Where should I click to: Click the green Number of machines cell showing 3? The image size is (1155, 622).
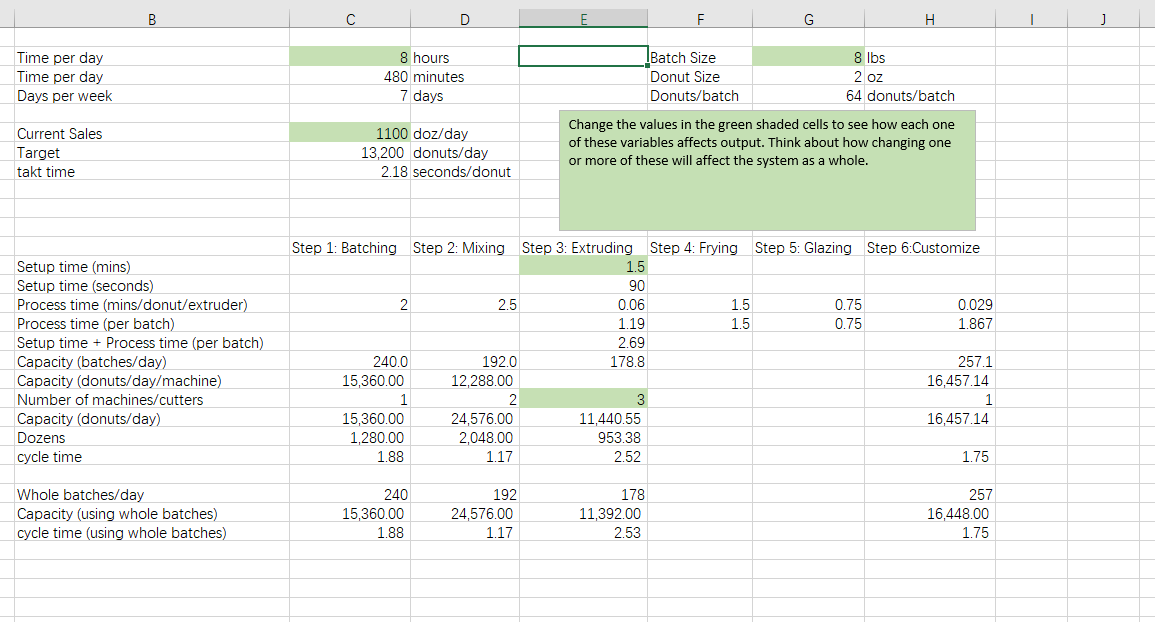click(x=583, y=399)
